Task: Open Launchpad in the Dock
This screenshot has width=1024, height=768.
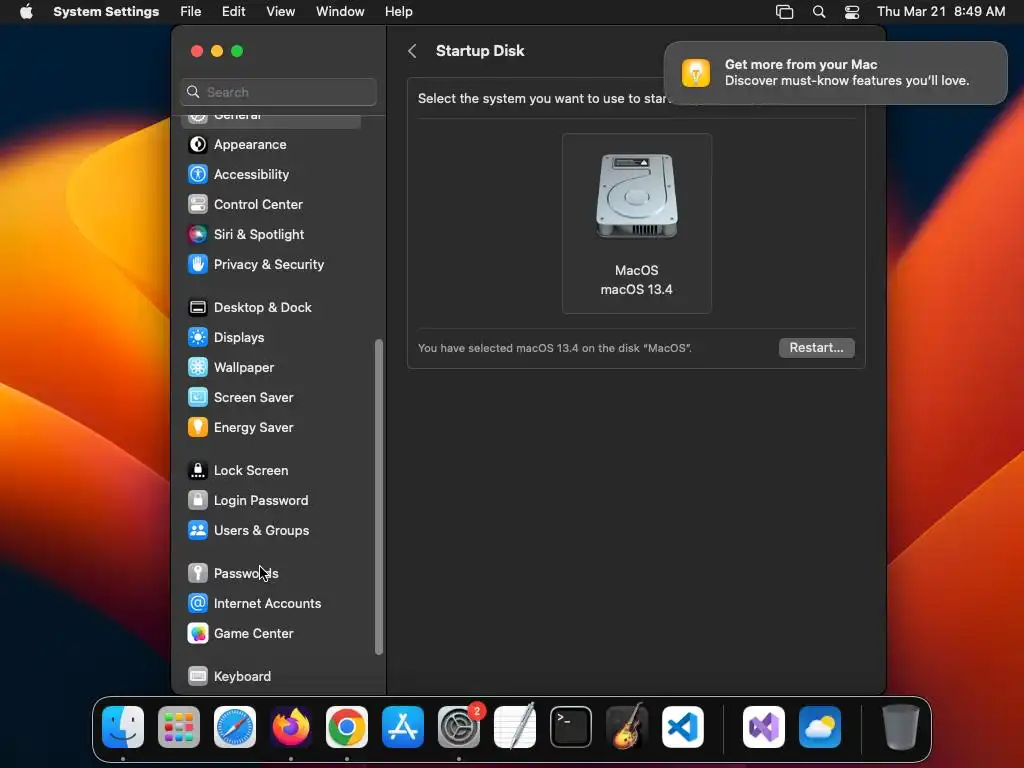Action: 179,727
